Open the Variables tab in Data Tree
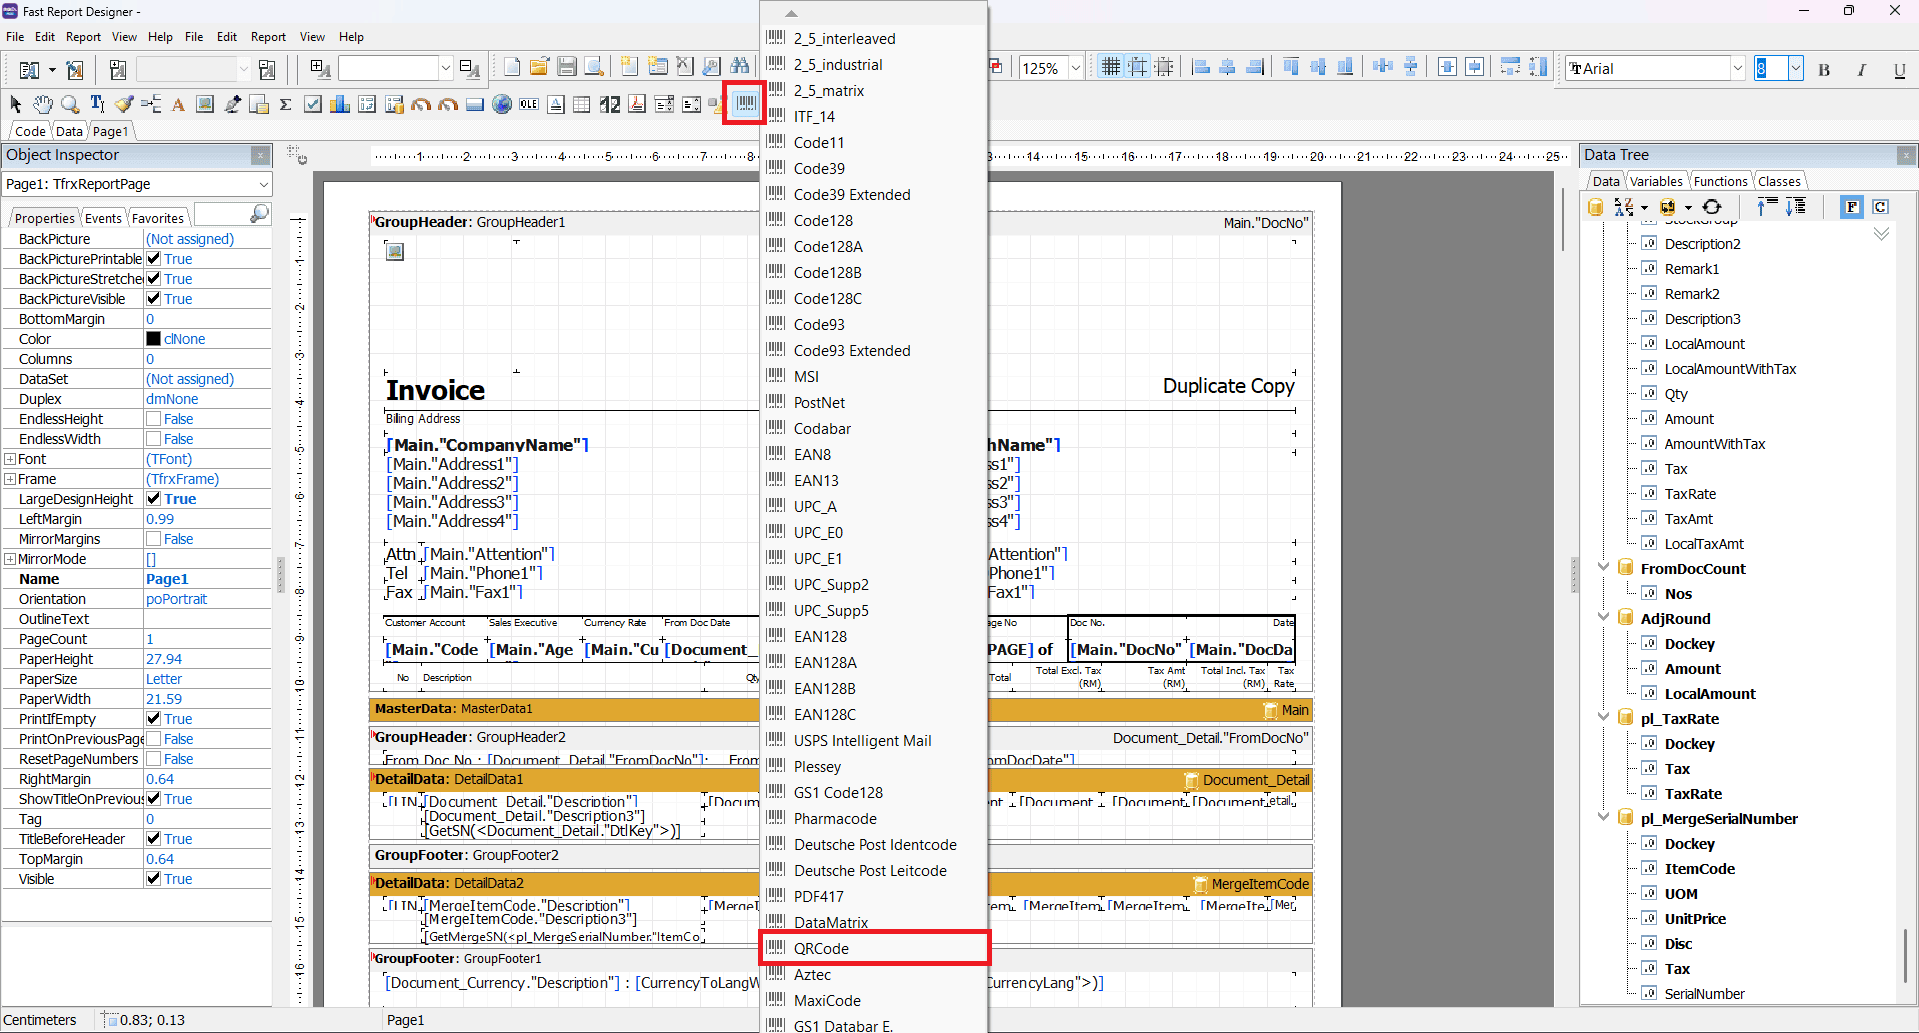This screenshot has width=1919, height=1033. coord(1656,181)
